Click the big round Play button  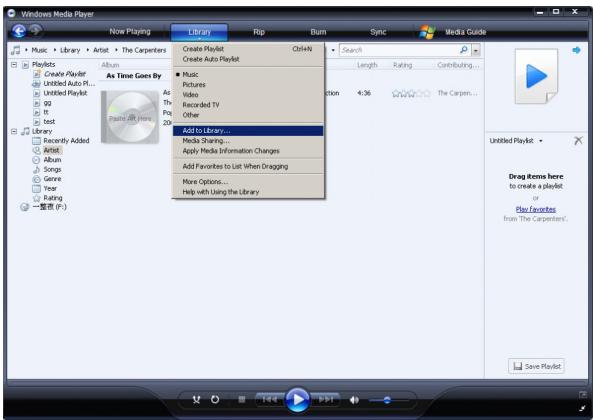[x=297, y=400]
